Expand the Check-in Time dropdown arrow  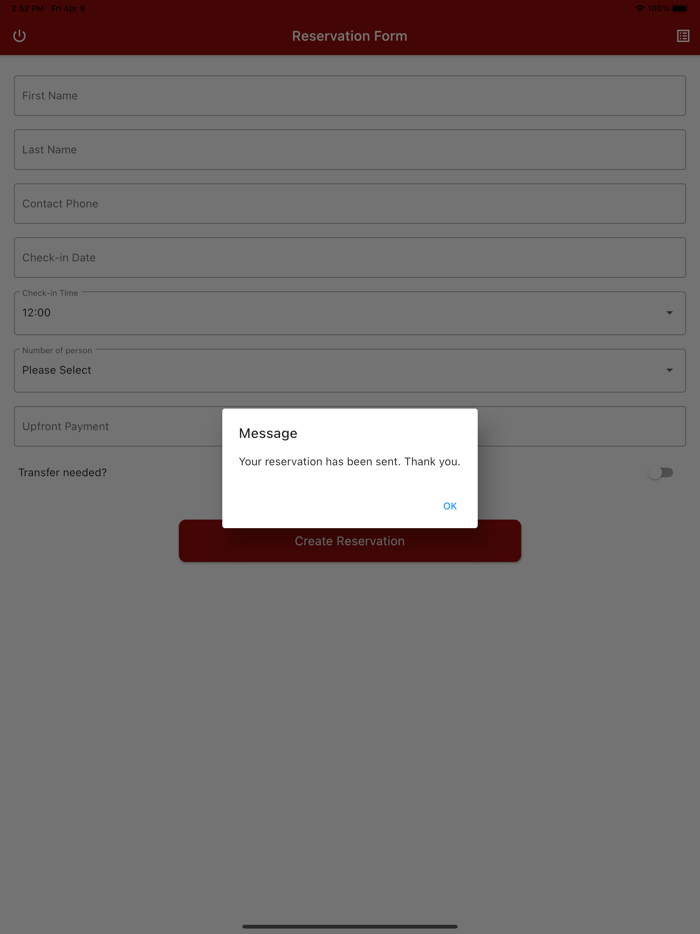(x=669, y=313)
